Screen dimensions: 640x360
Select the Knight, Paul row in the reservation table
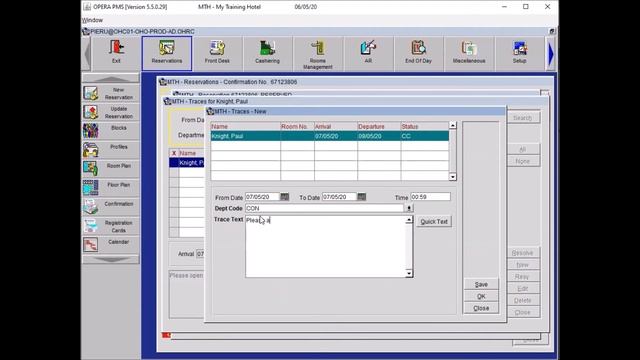330,136
